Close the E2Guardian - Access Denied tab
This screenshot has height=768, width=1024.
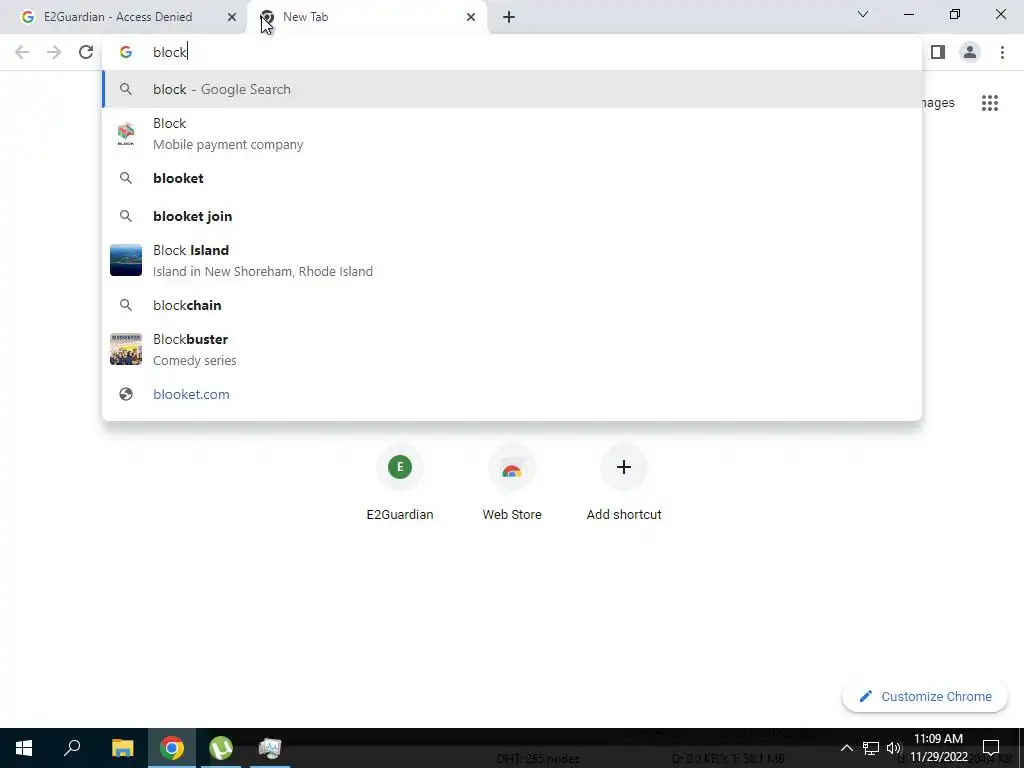(x=231, y=17)
